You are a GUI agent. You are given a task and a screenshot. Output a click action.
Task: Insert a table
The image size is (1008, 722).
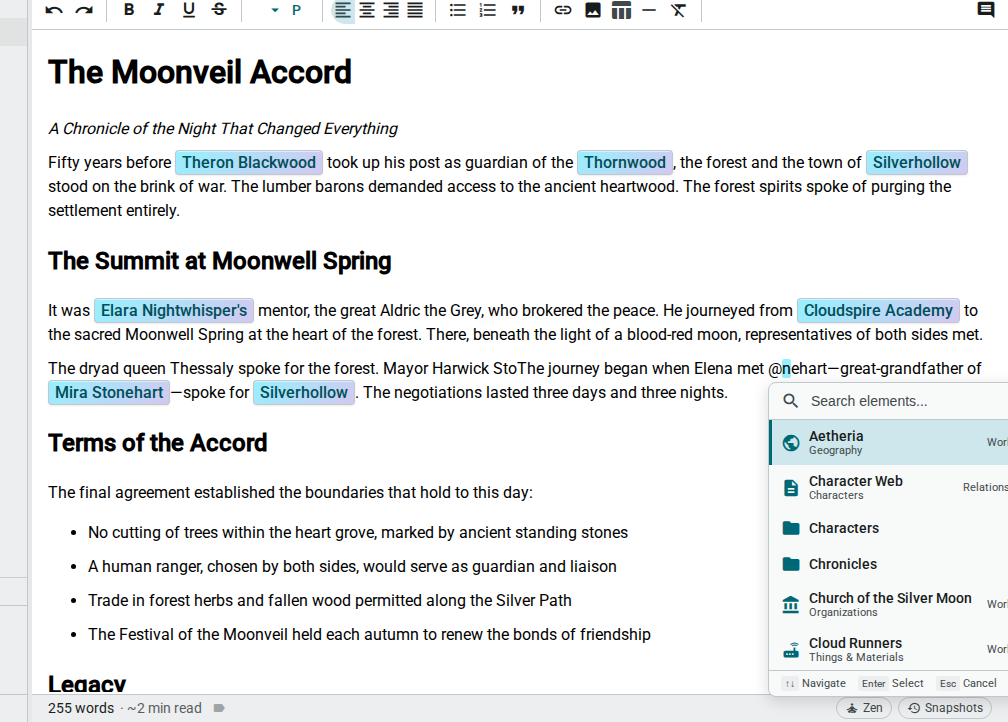coord(622,10)
